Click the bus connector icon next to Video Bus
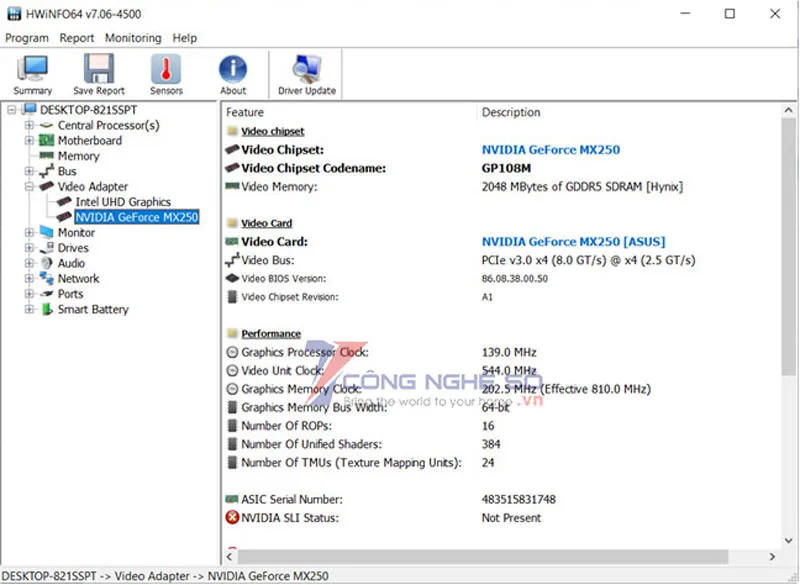Image resolution: width=800 pixels, height=585 pixels. tap(232, 260)
